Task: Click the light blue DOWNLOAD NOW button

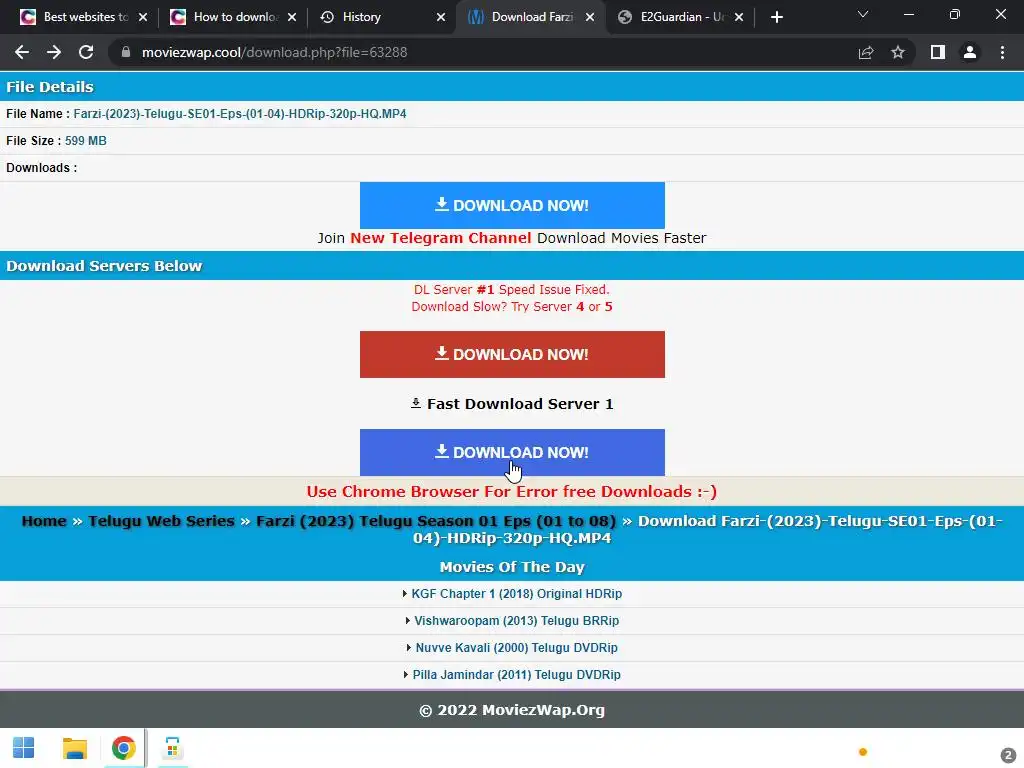Action: (x=512, y=205)
